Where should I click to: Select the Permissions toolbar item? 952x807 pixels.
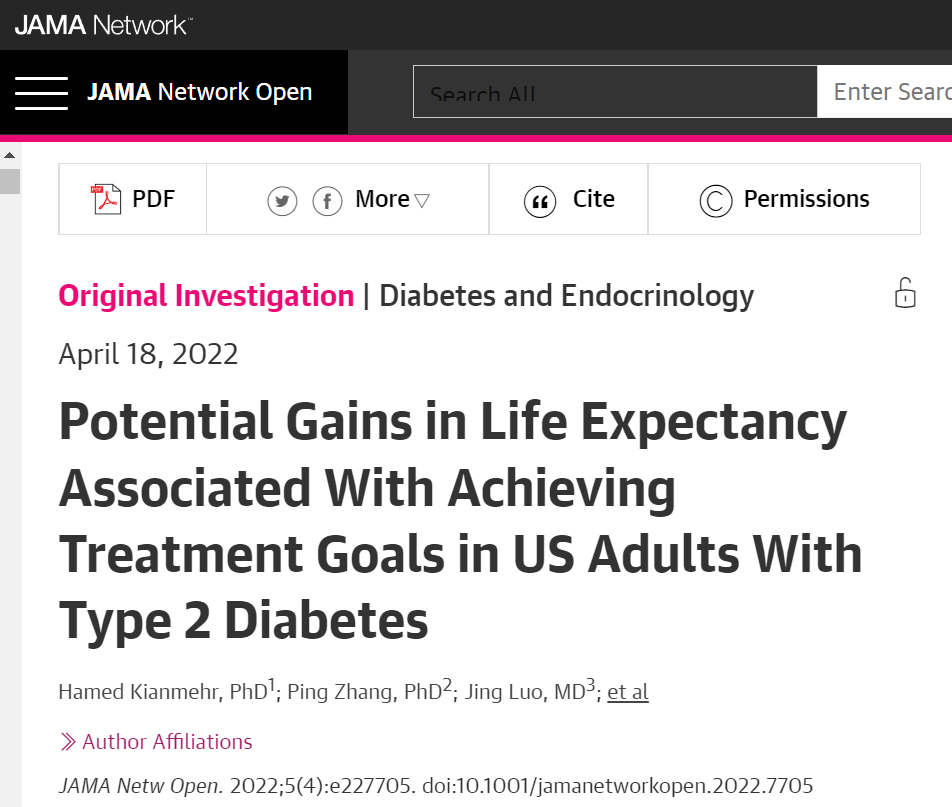click(784, 199)
